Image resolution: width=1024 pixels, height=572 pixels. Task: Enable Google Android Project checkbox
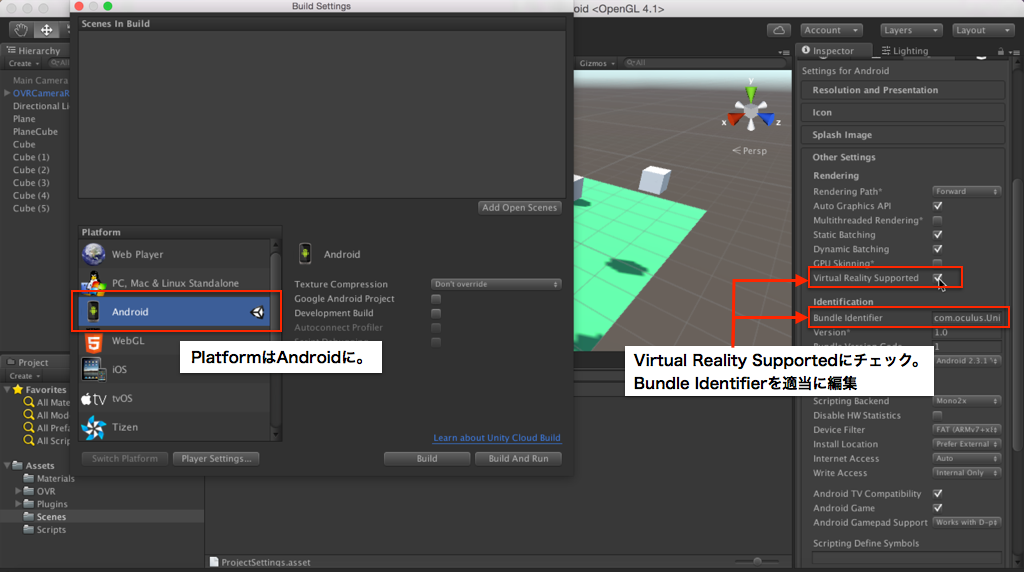coord(436,298)
